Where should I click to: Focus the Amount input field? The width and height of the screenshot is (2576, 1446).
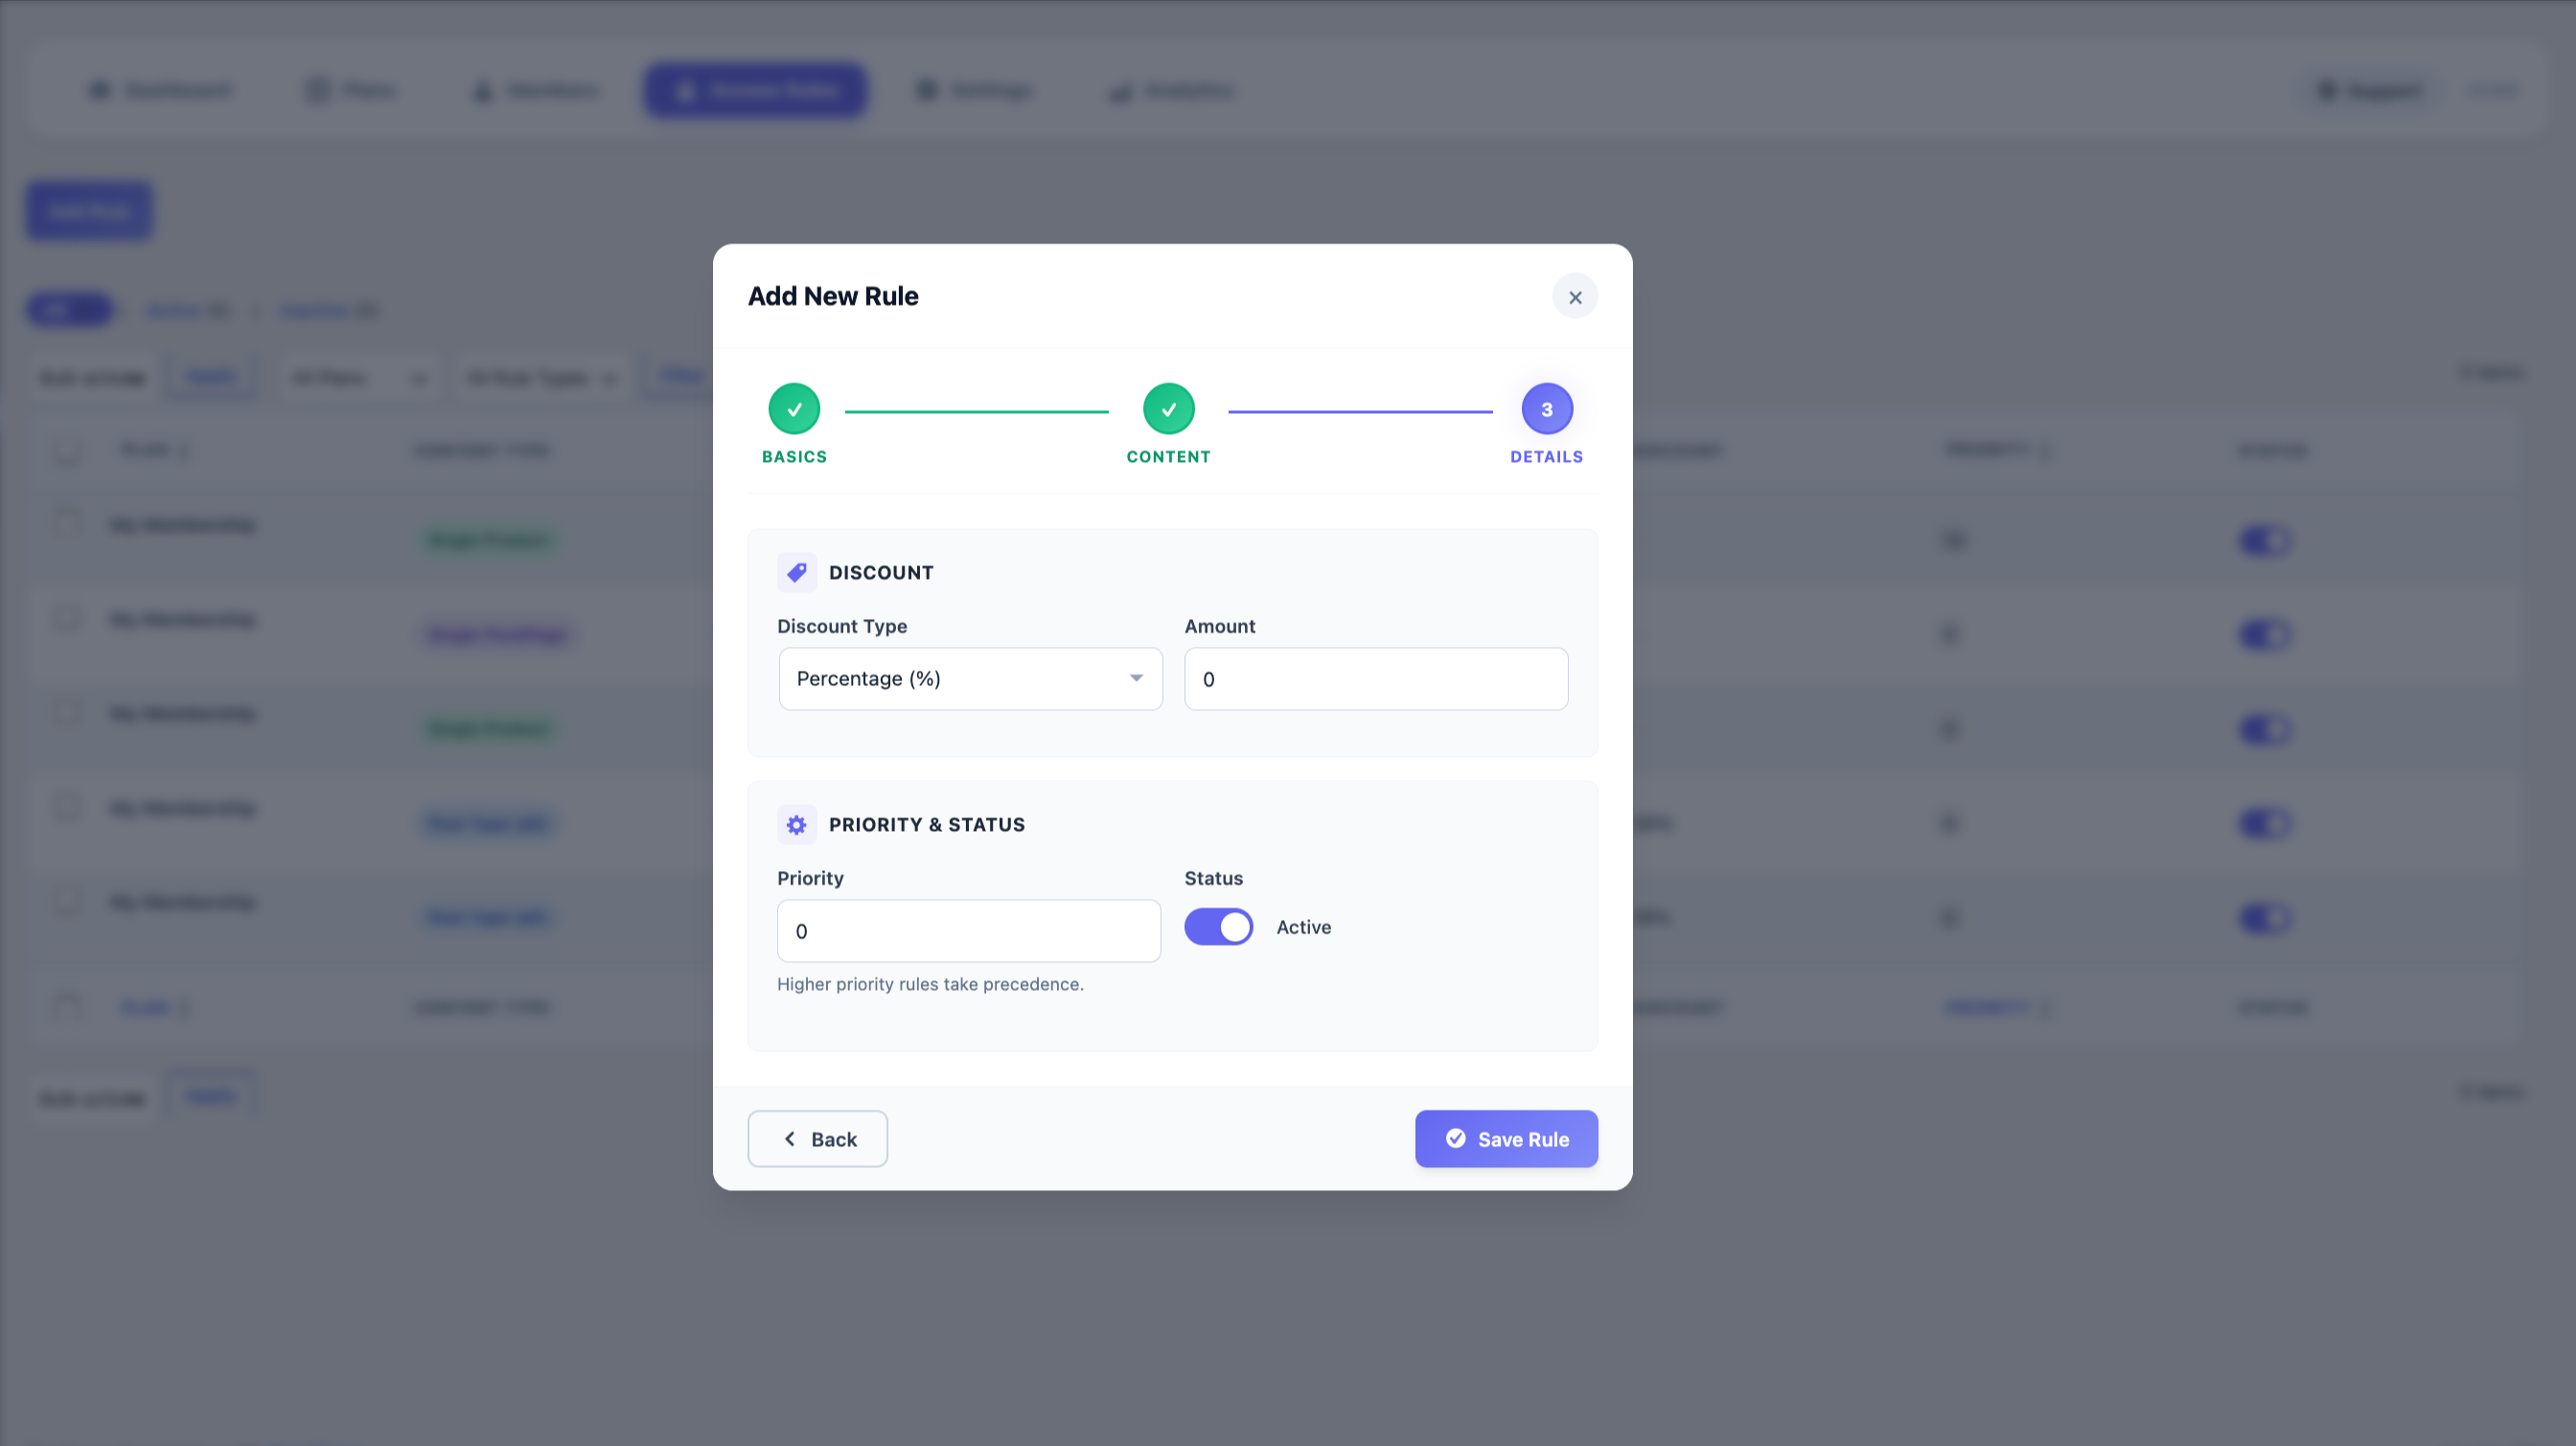point(1376,679)
